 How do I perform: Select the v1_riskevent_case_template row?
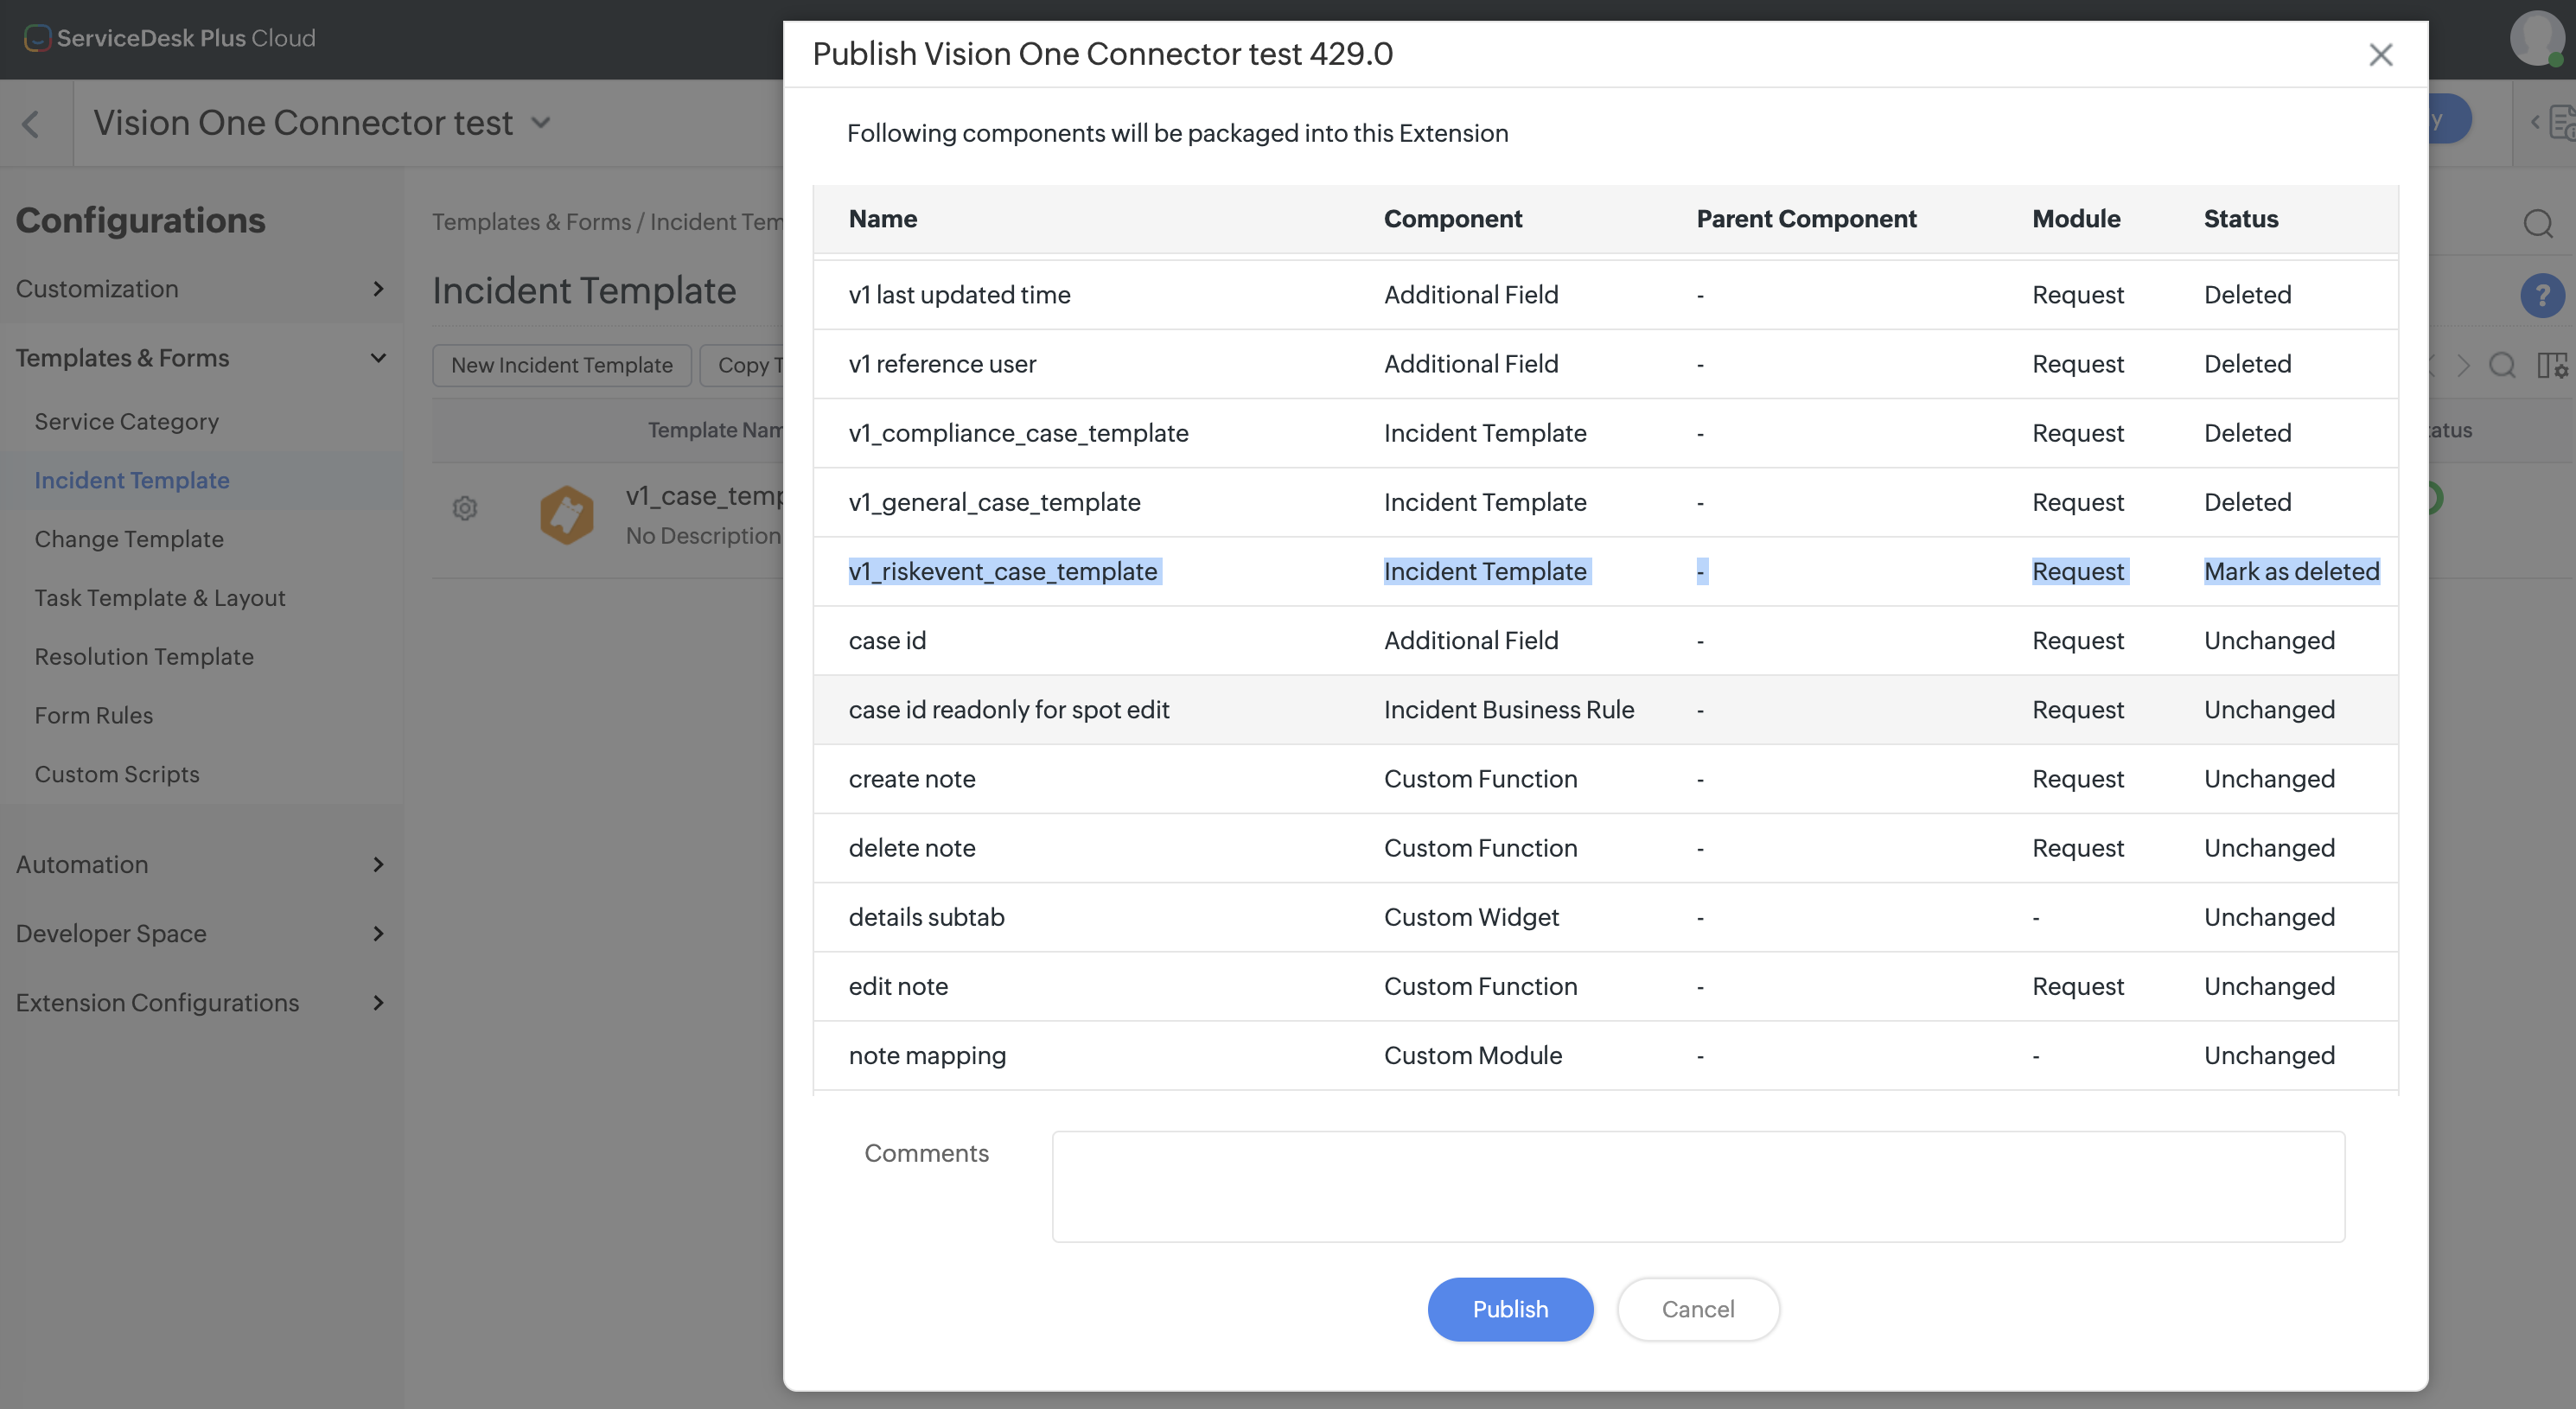[x=1002, y=571]
